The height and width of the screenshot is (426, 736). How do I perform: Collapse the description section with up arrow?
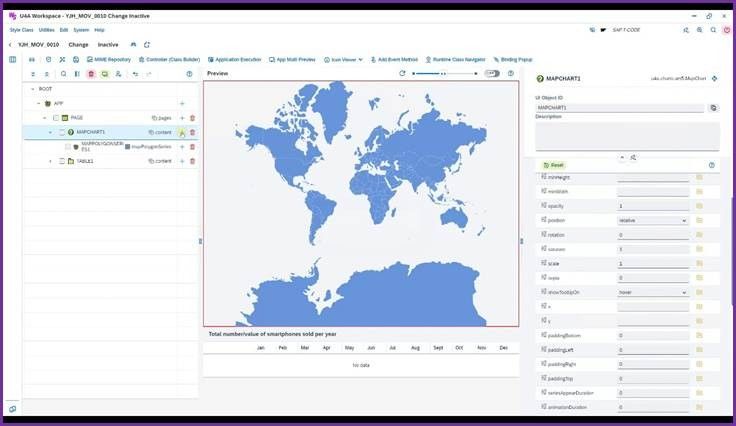pyautogui.click(x=622, y=158)
